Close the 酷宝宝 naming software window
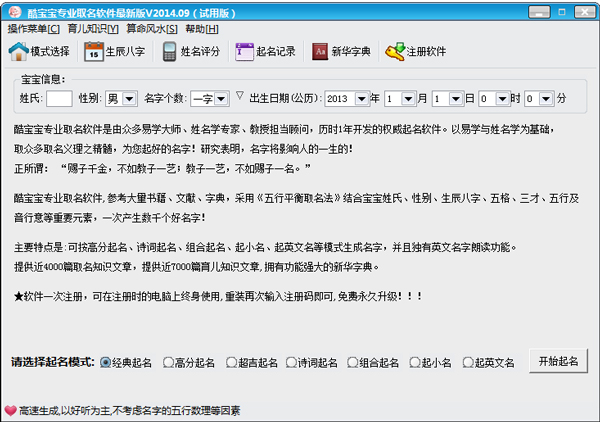The image size is (600, 422). (x=584, y=12)
